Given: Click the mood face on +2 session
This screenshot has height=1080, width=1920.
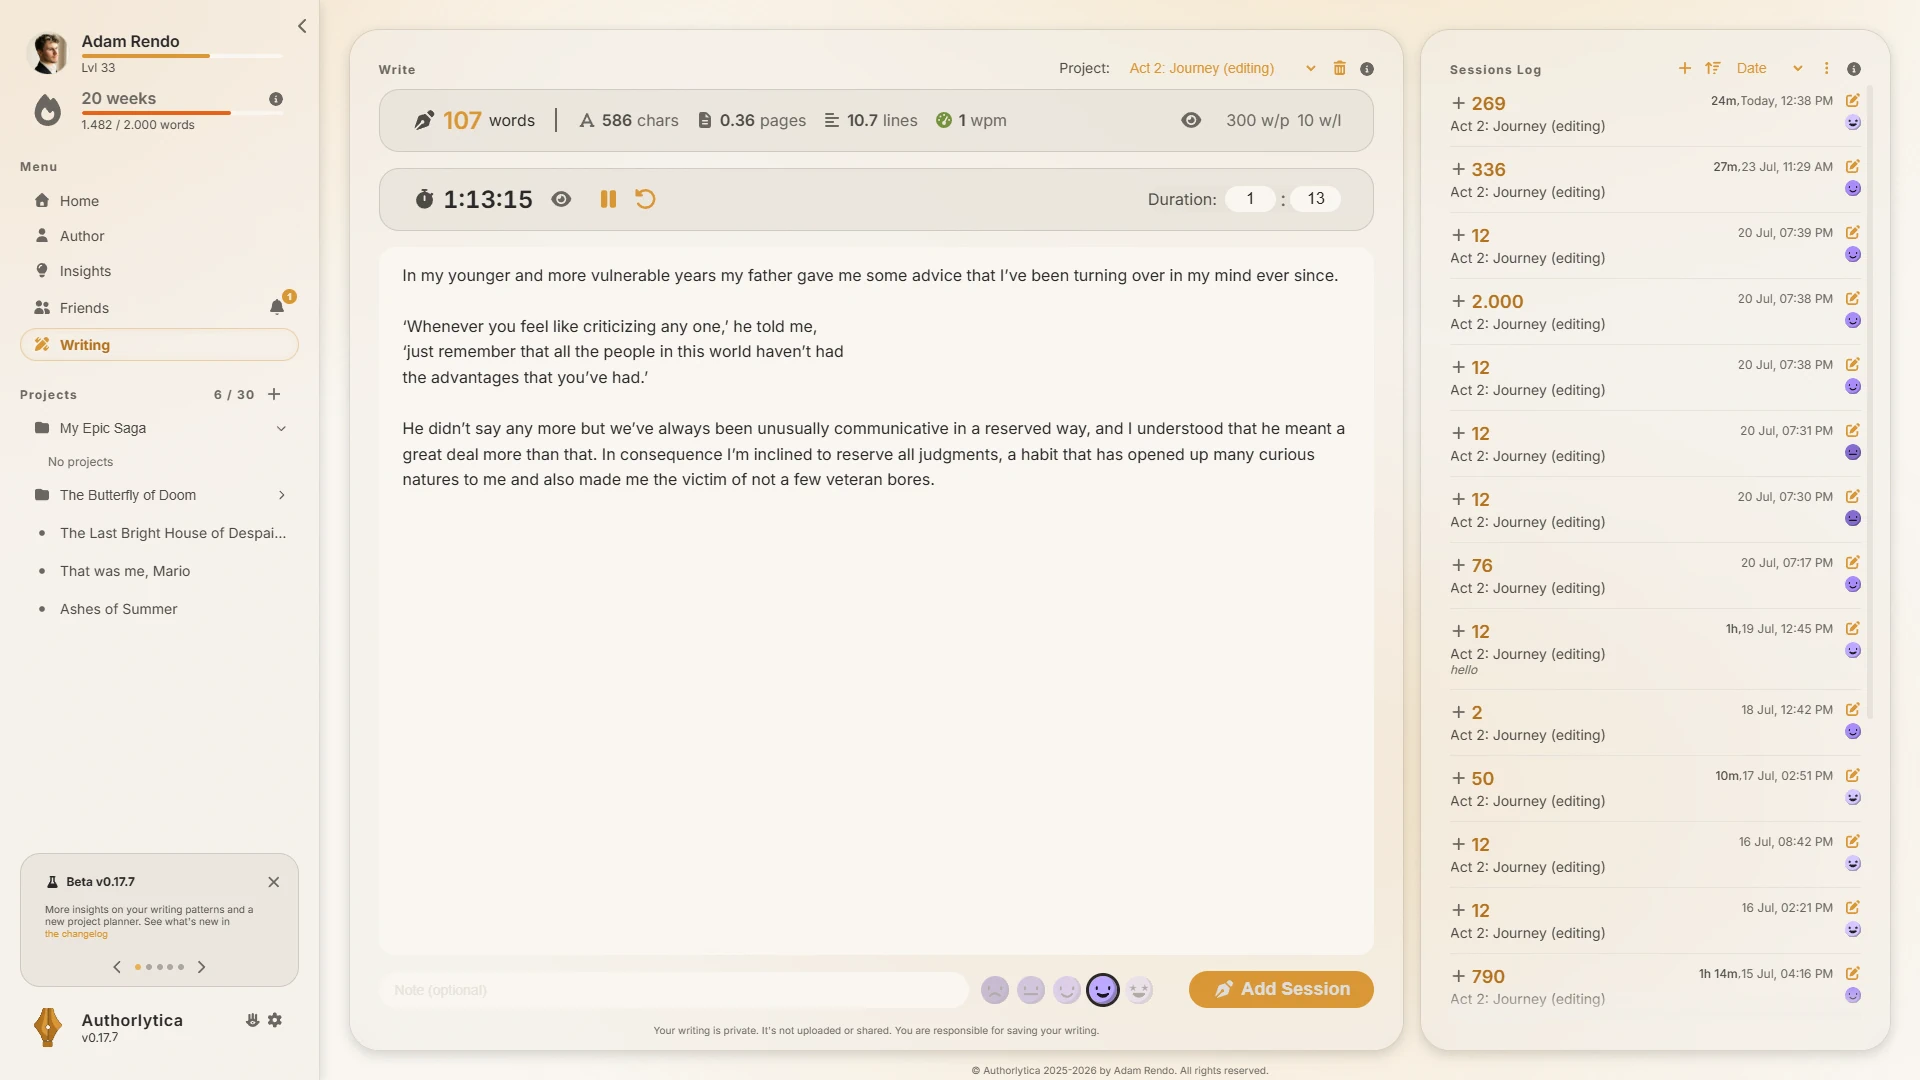Looking at the screenshot, I should click(x=1853, y=732).
